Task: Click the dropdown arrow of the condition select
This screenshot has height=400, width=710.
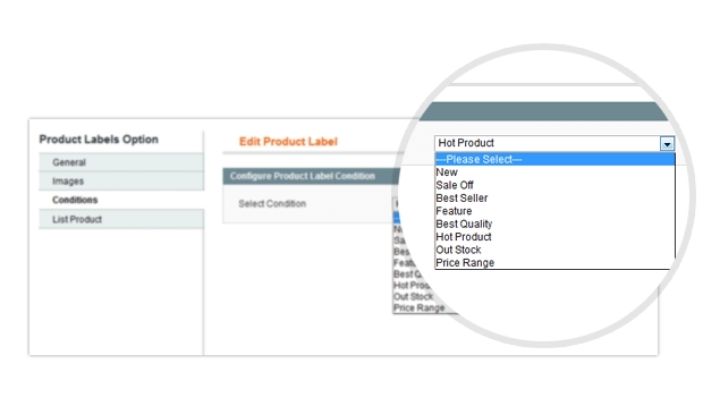Action: click(x=667, y=144)
